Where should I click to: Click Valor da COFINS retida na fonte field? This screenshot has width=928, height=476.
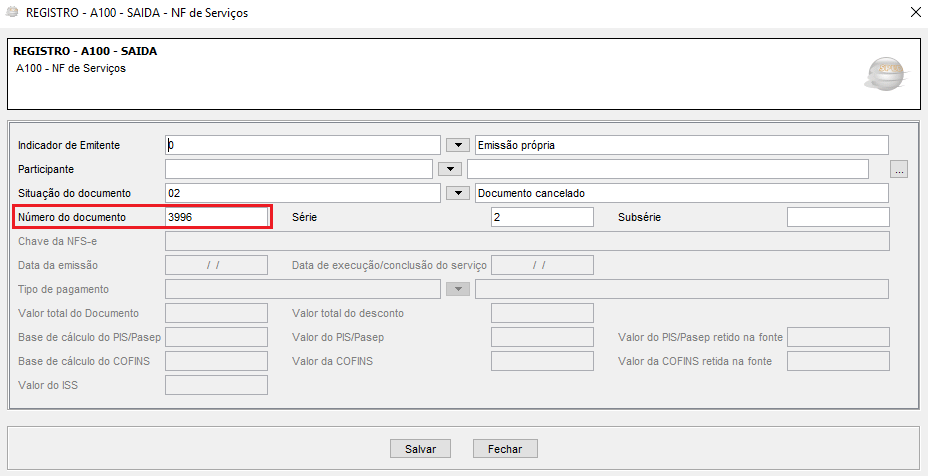point(838,361)
